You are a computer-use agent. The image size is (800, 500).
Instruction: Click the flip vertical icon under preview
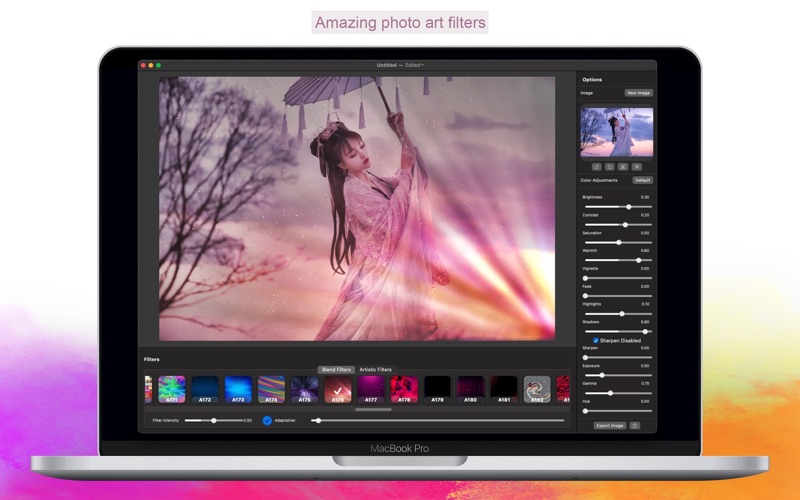[623, 167]
